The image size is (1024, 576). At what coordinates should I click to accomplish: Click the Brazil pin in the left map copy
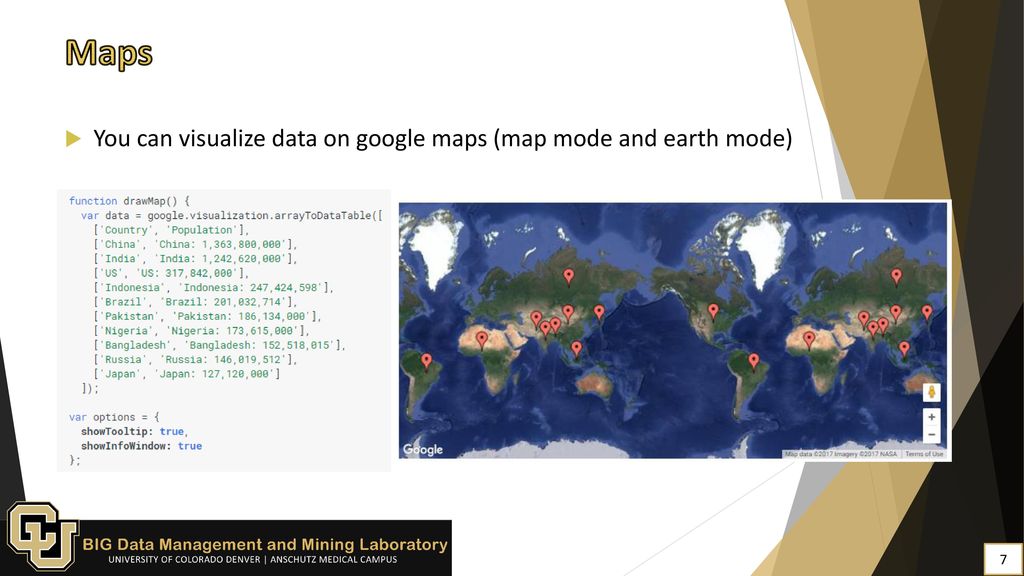tap(426, 361)
